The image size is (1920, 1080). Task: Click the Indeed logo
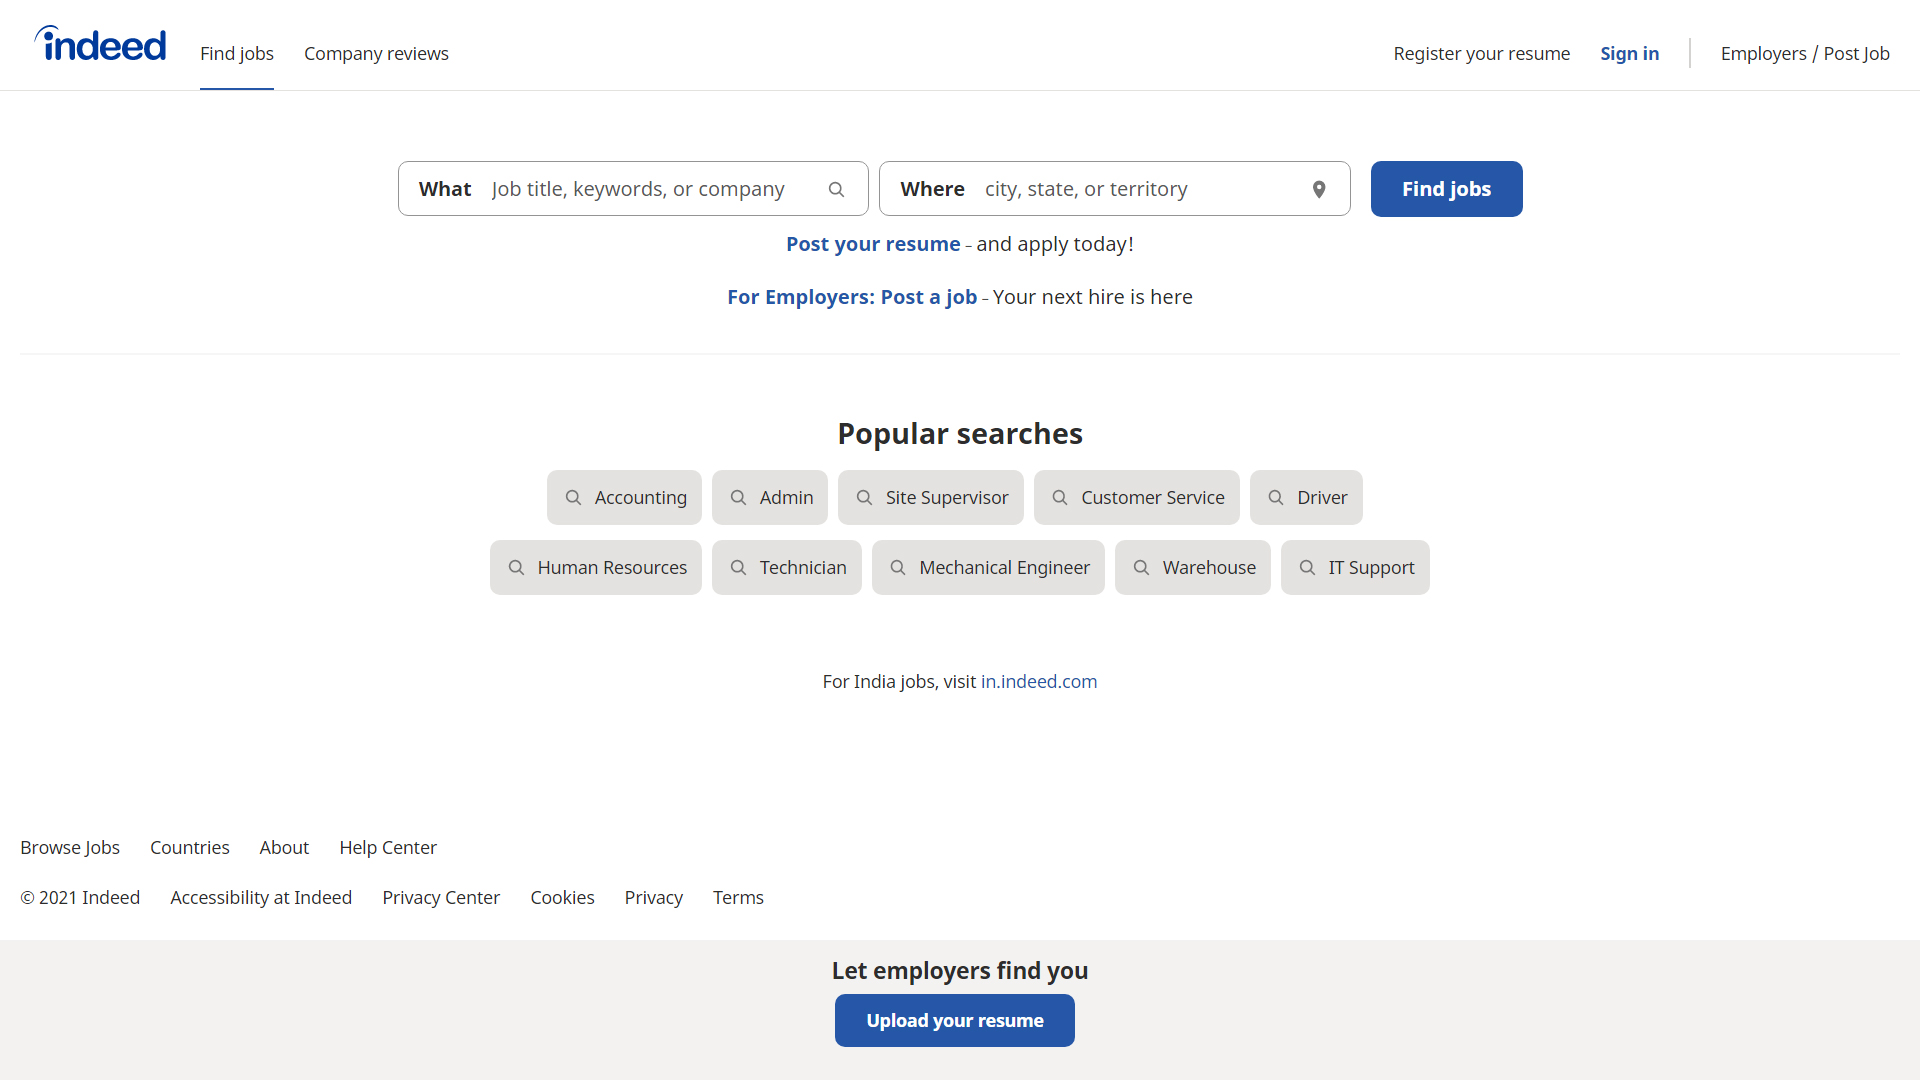[100, 43]
